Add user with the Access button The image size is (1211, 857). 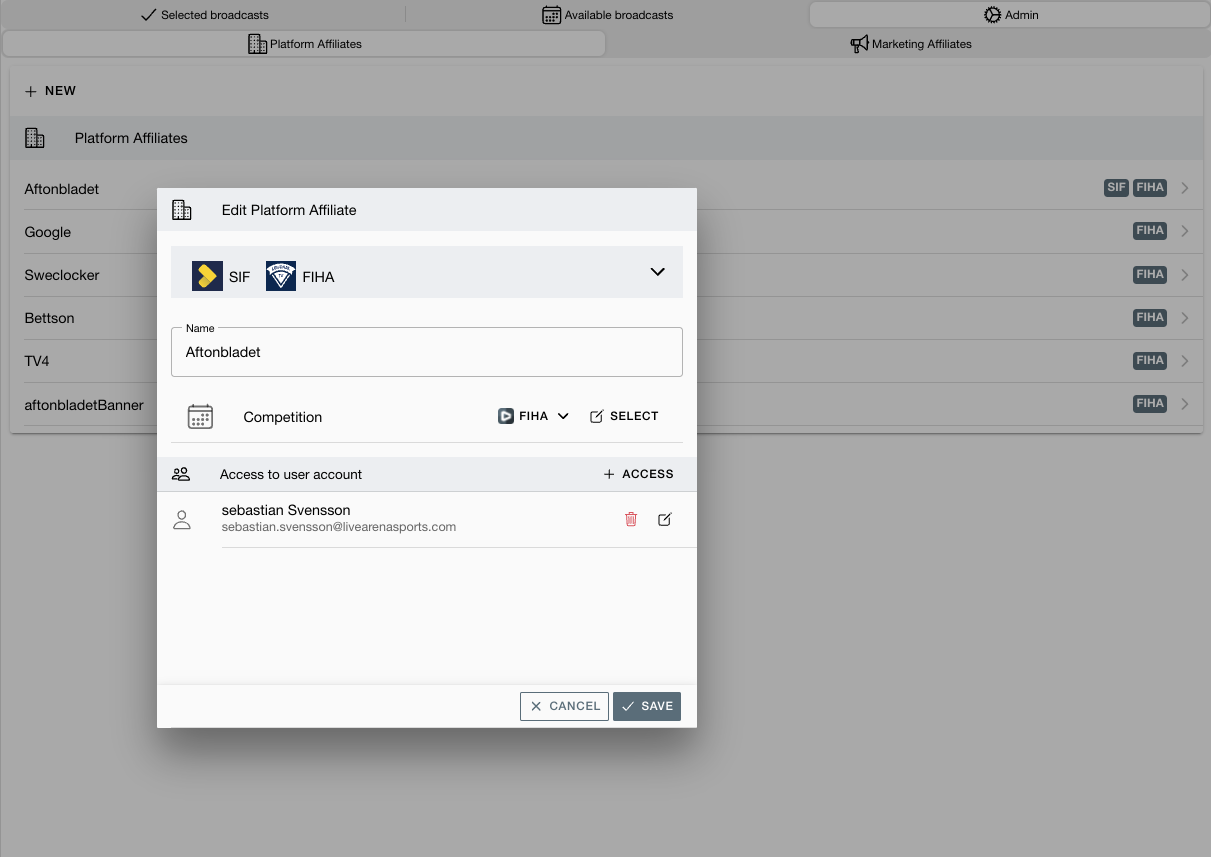638,474
